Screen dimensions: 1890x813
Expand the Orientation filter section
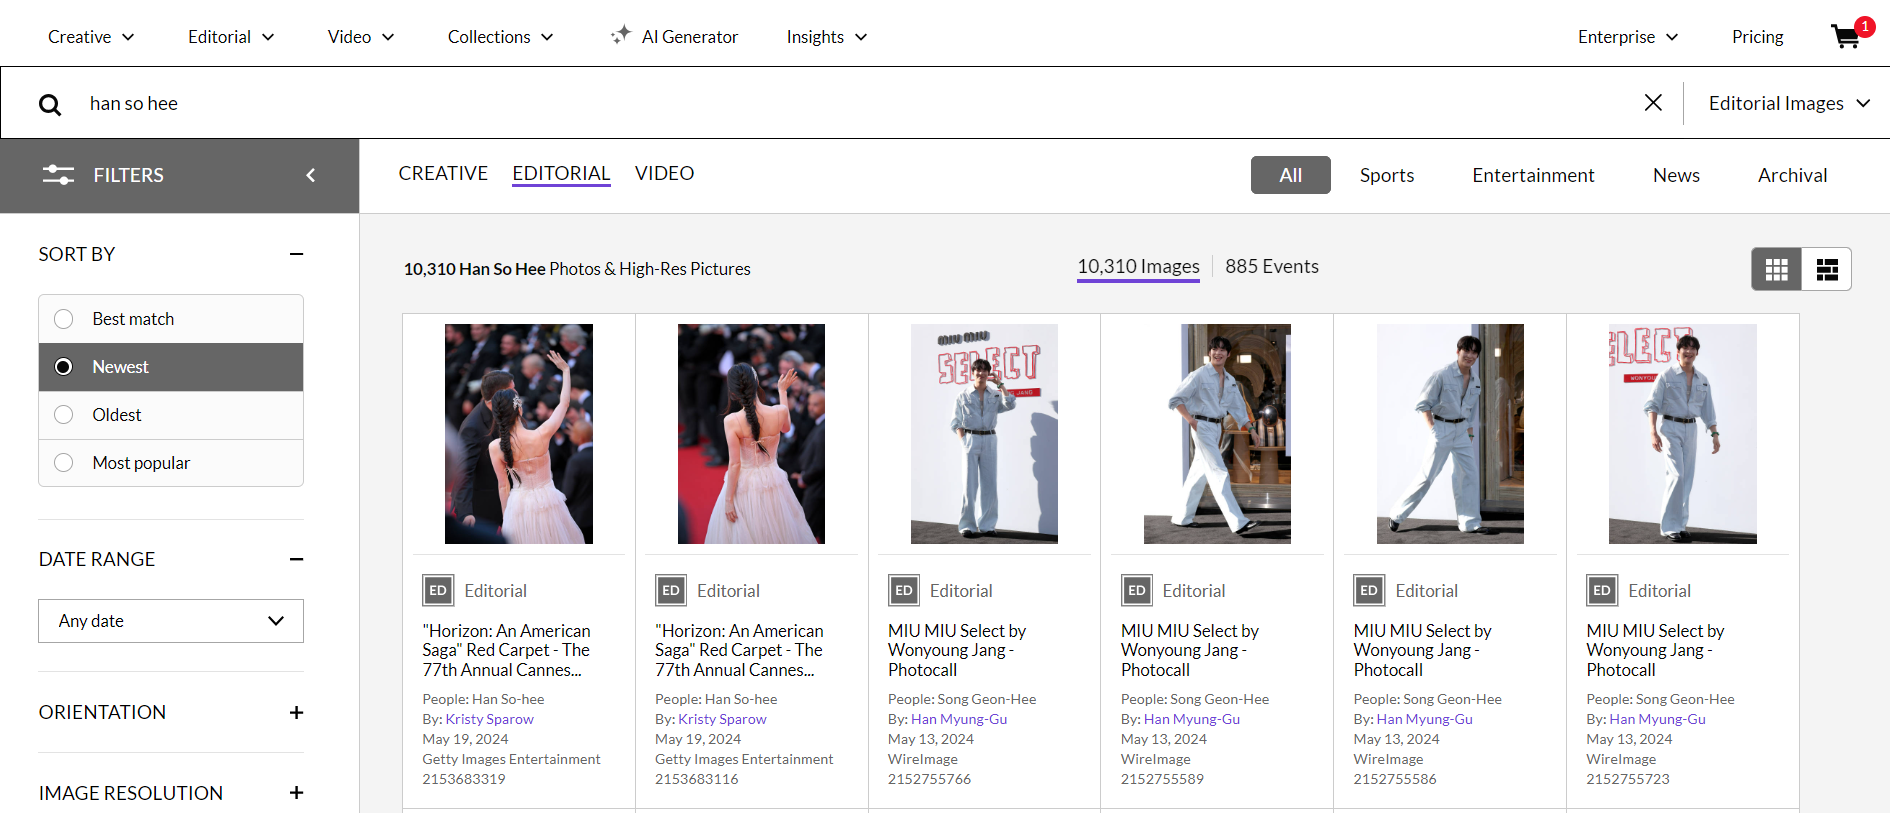(x=296, y=712)
